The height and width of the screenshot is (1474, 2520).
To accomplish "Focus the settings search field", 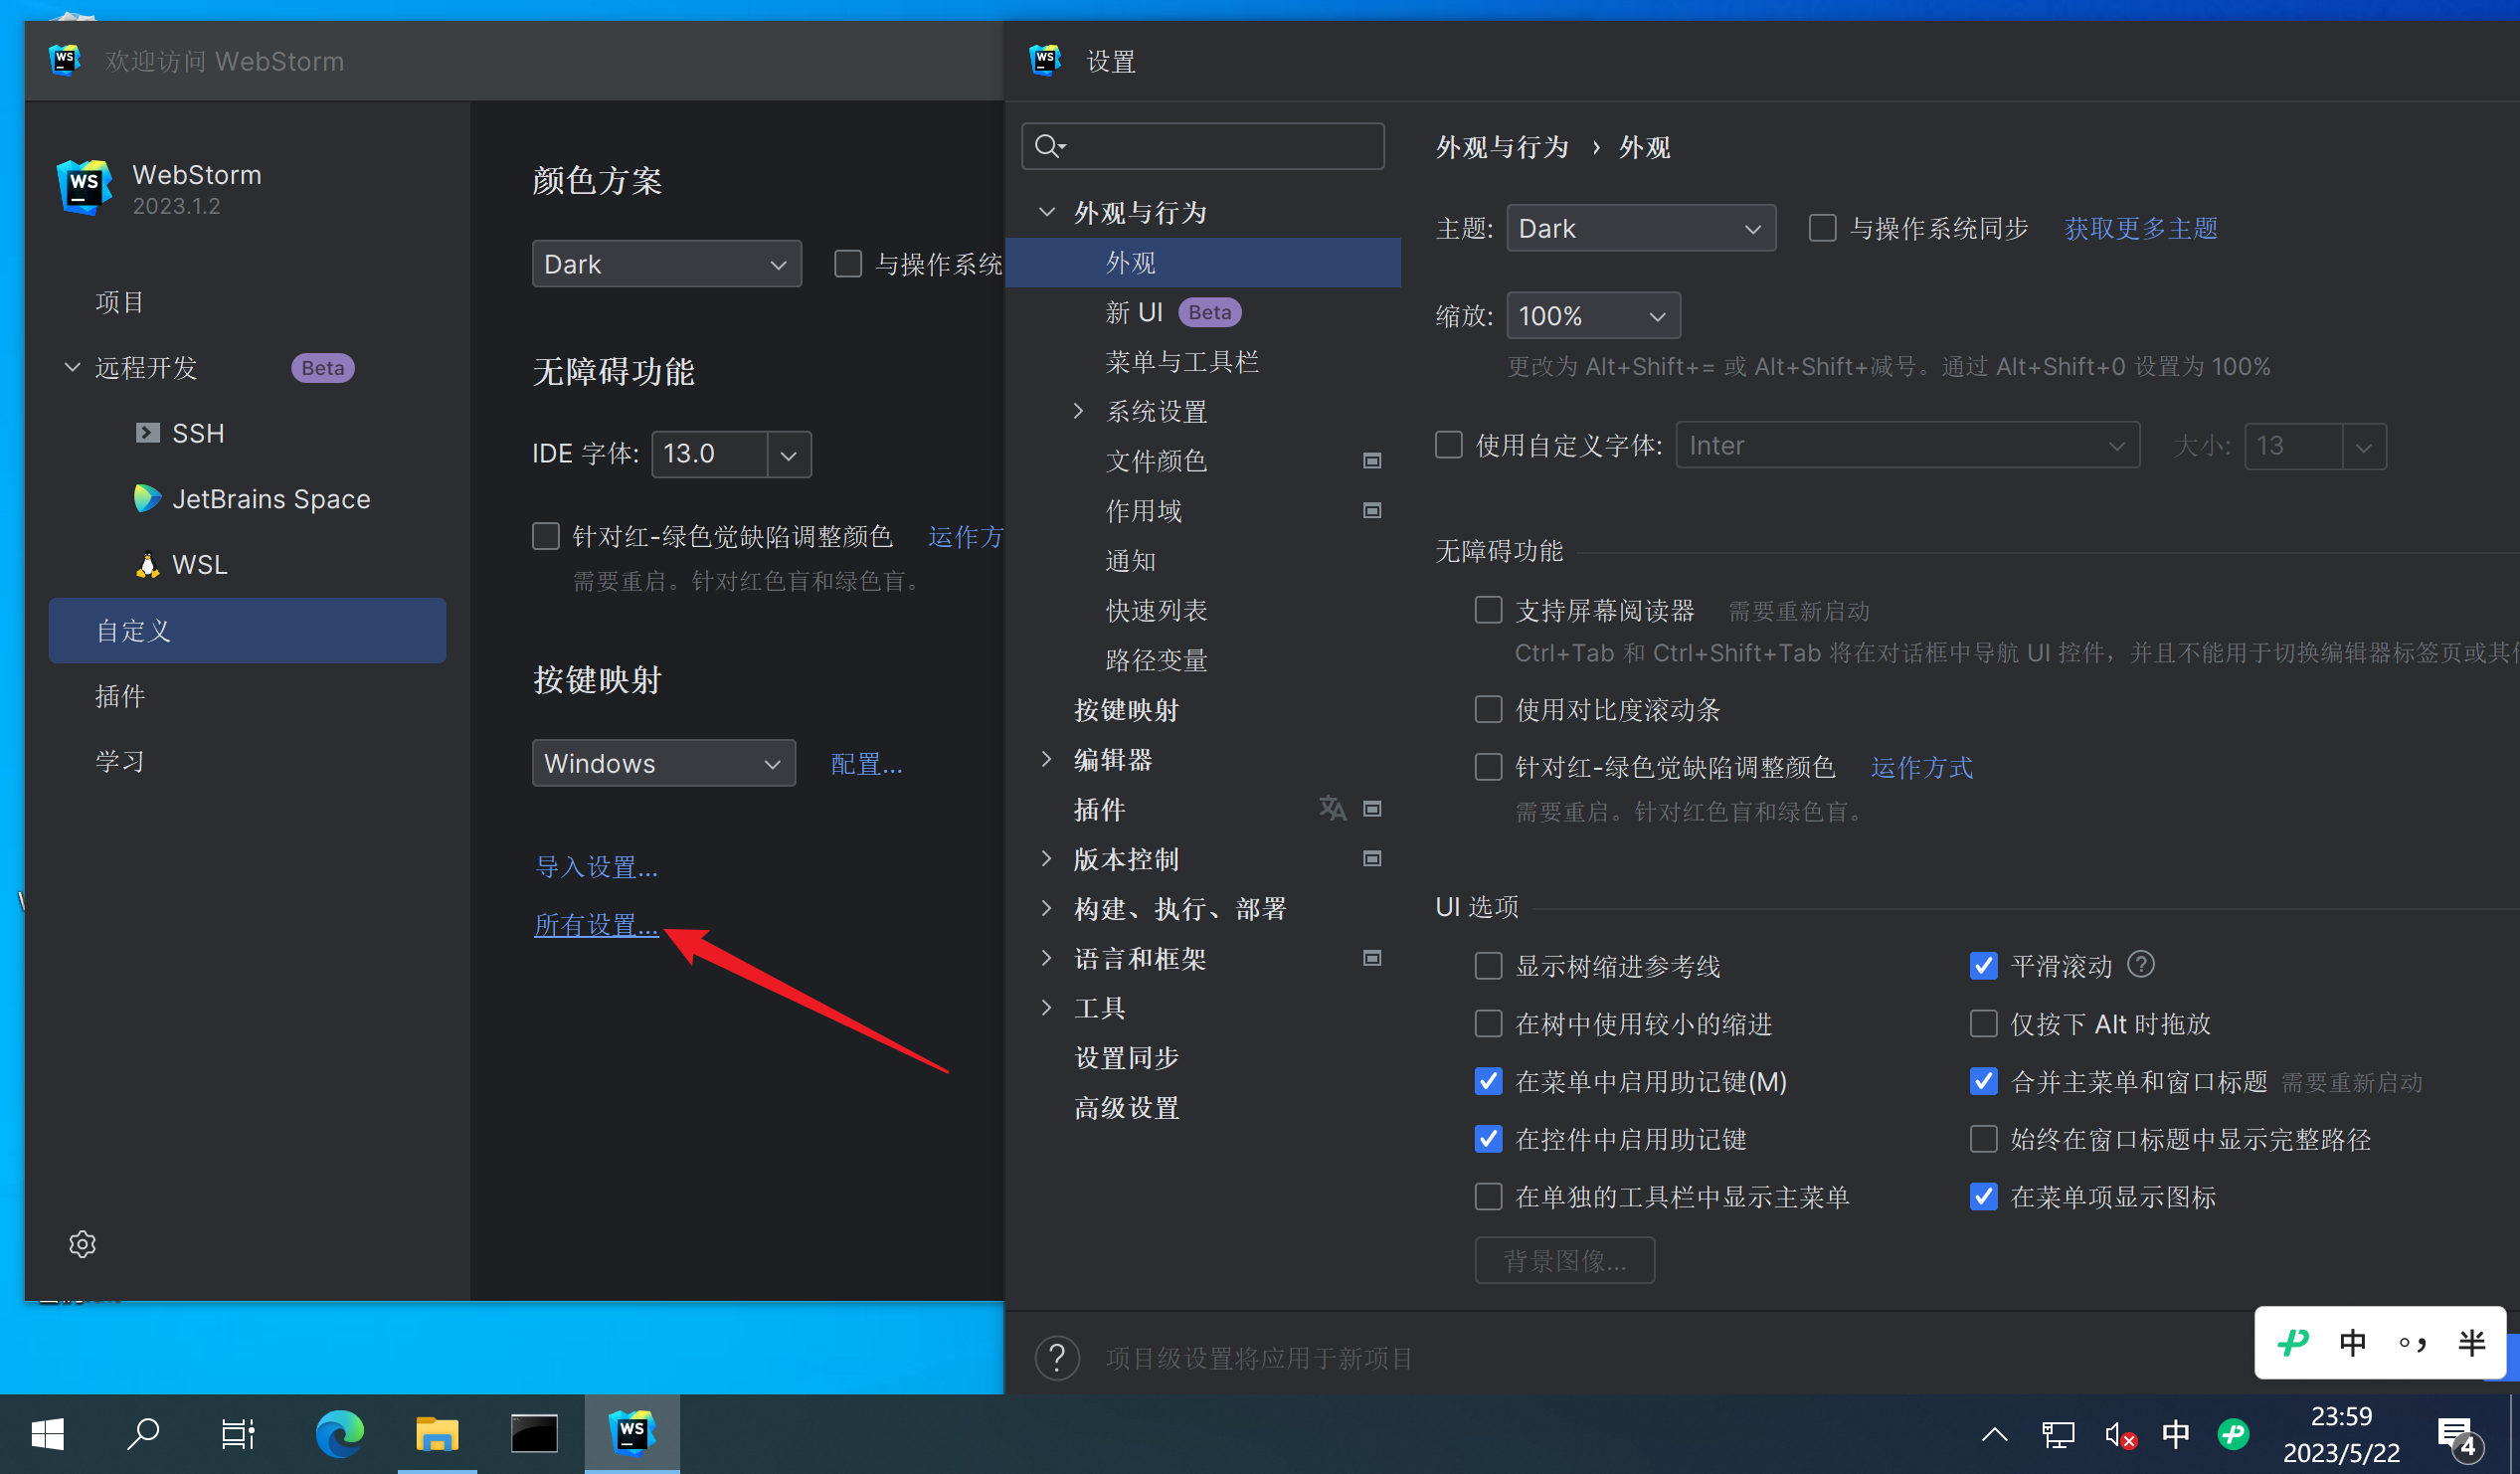I will click(x=1203, y=146).
